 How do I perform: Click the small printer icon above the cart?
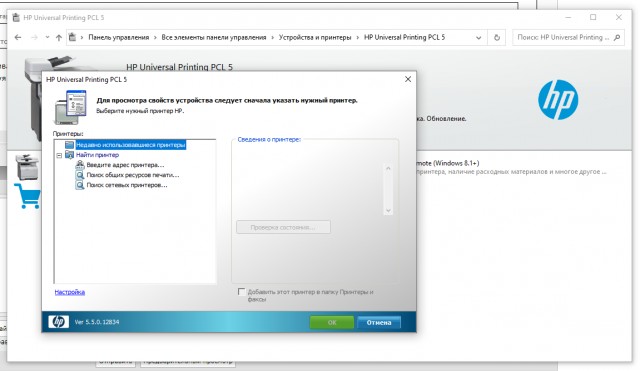click(x=27, y=167)
